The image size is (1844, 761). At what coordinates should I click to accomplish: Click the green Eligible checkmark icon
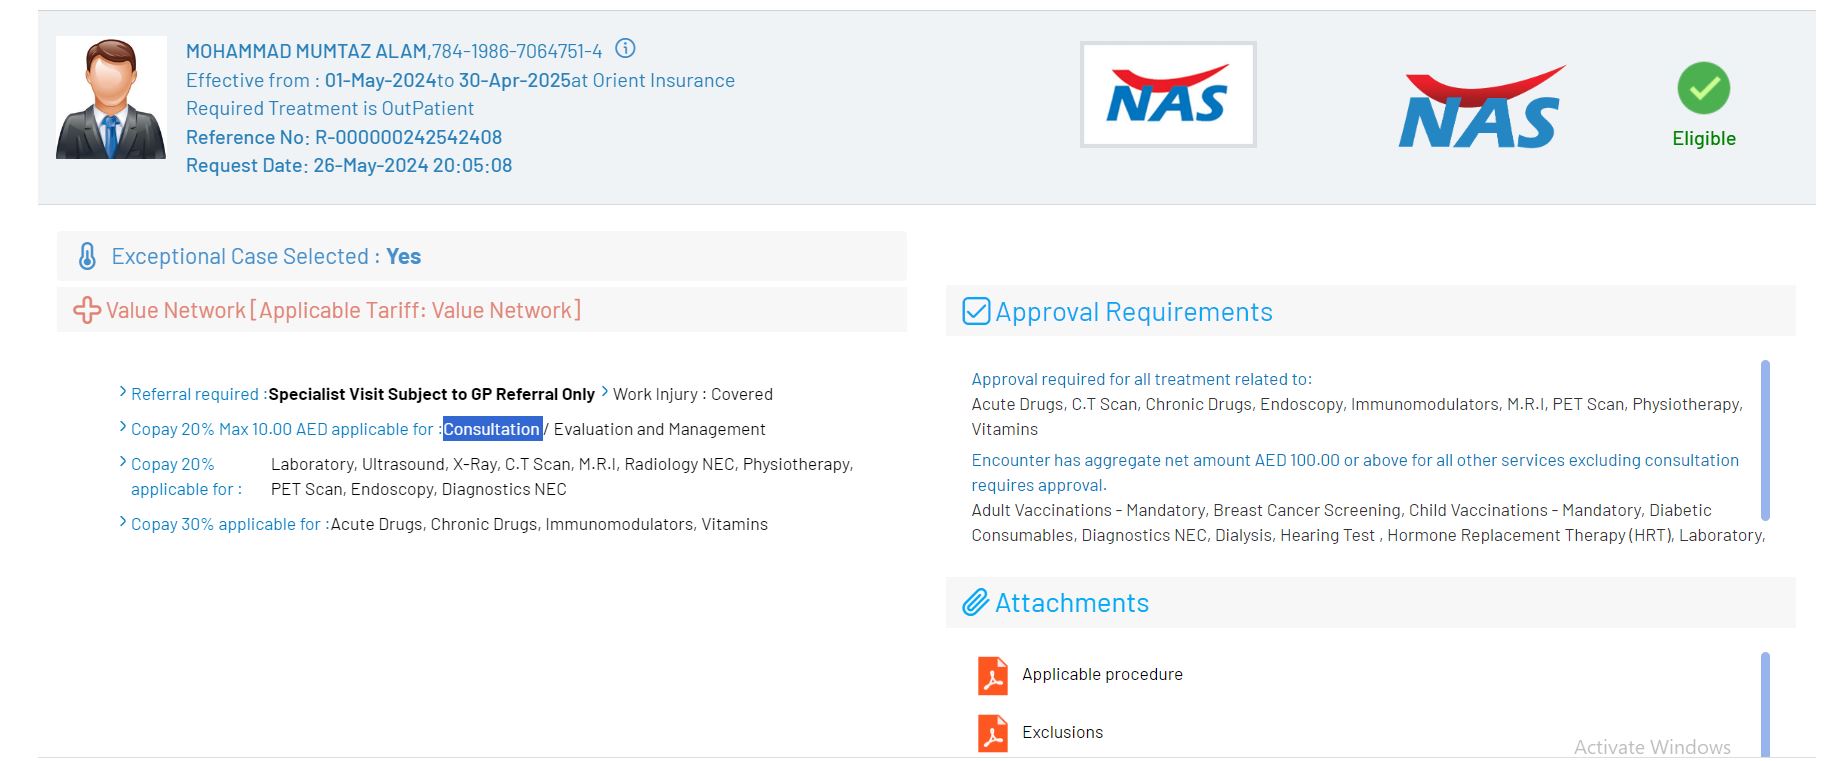click(1704, 88)
